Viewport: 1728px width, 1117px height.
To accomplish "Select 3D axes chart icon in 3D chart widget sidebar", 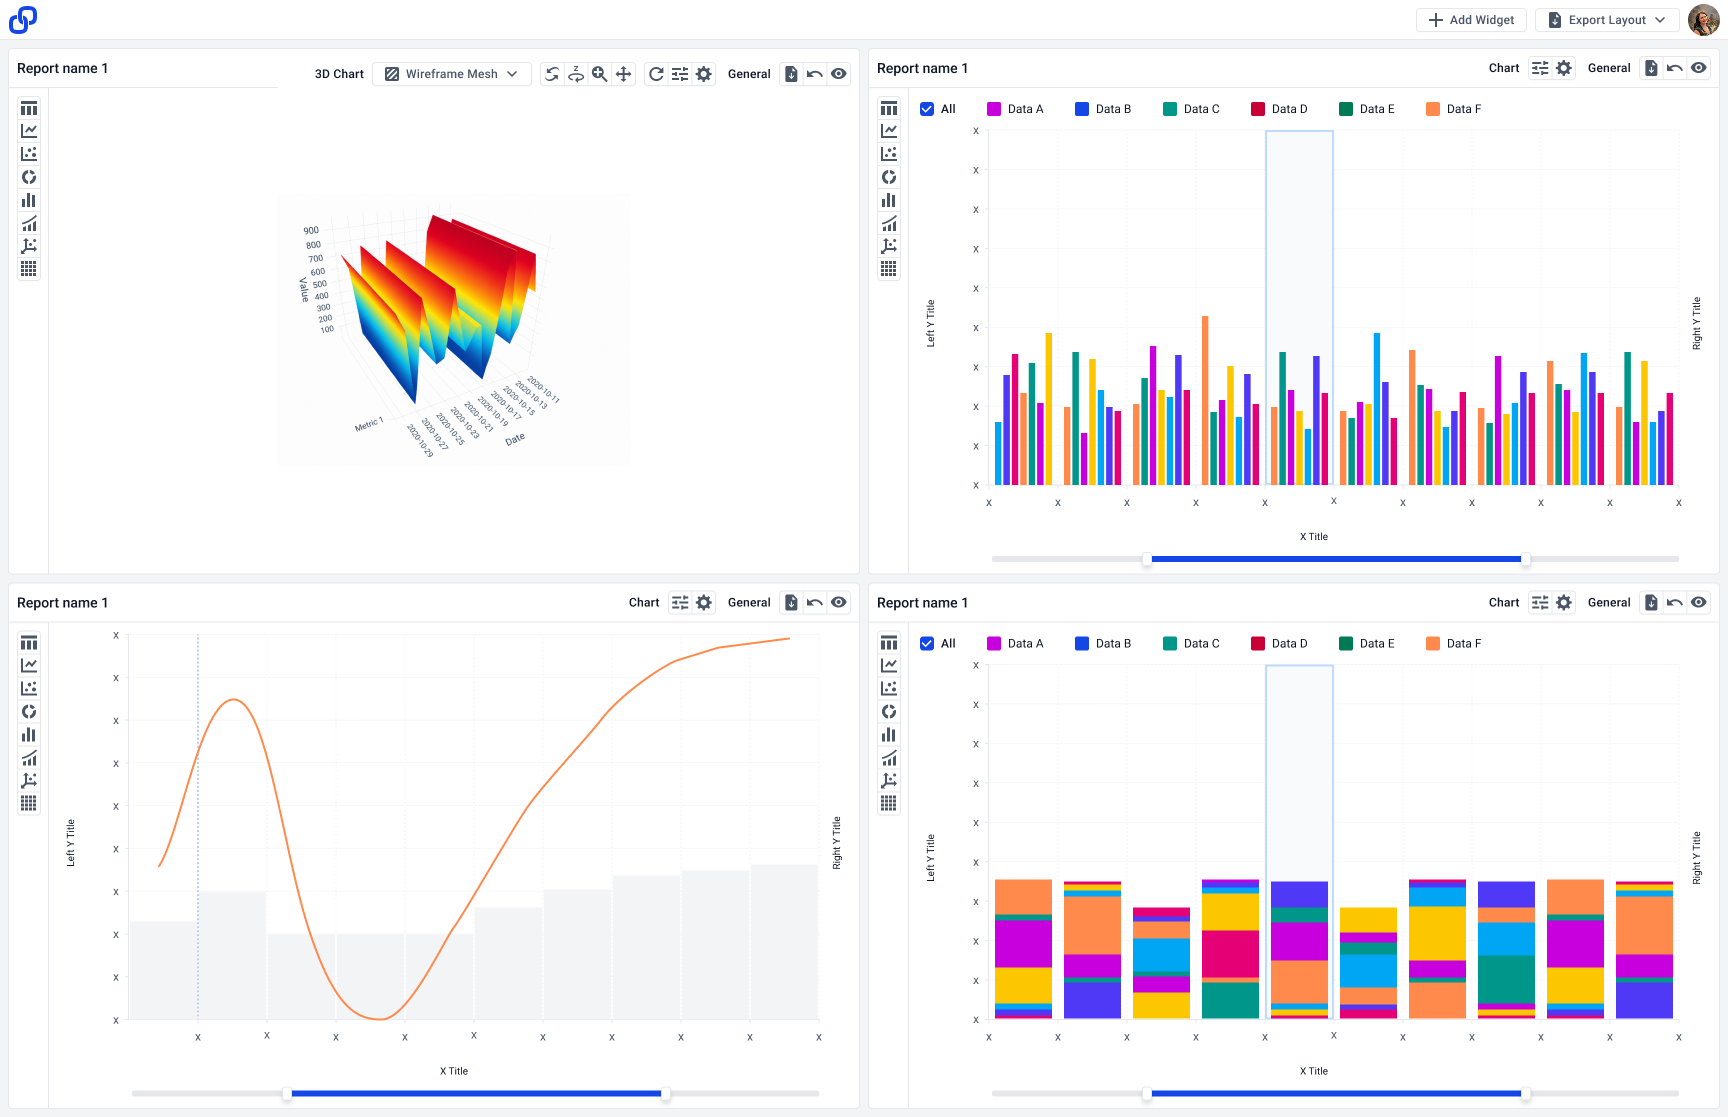I will click(29, 246).
